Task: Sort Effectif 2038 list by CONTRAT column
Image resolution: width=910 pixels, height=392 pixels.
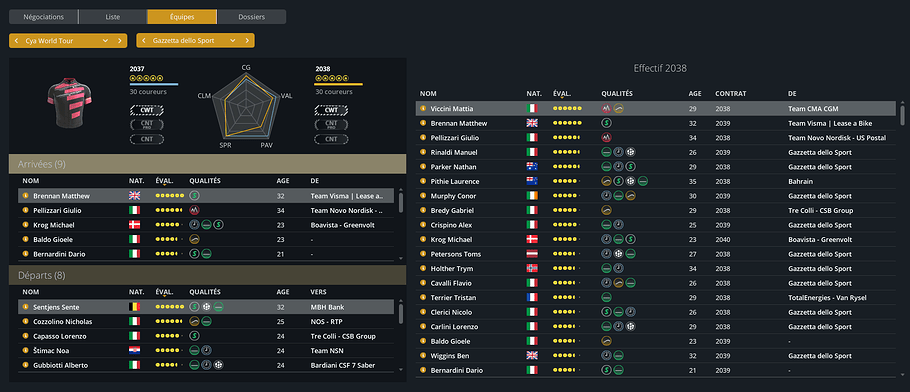Action: pyautogui.click(x=731, y=93)
